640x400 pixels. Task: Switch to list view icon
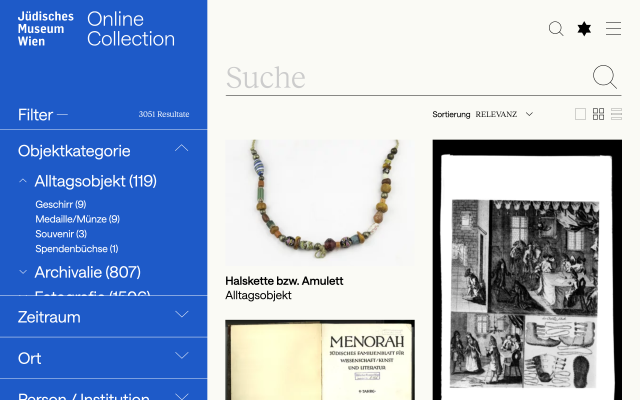[616, 114]
